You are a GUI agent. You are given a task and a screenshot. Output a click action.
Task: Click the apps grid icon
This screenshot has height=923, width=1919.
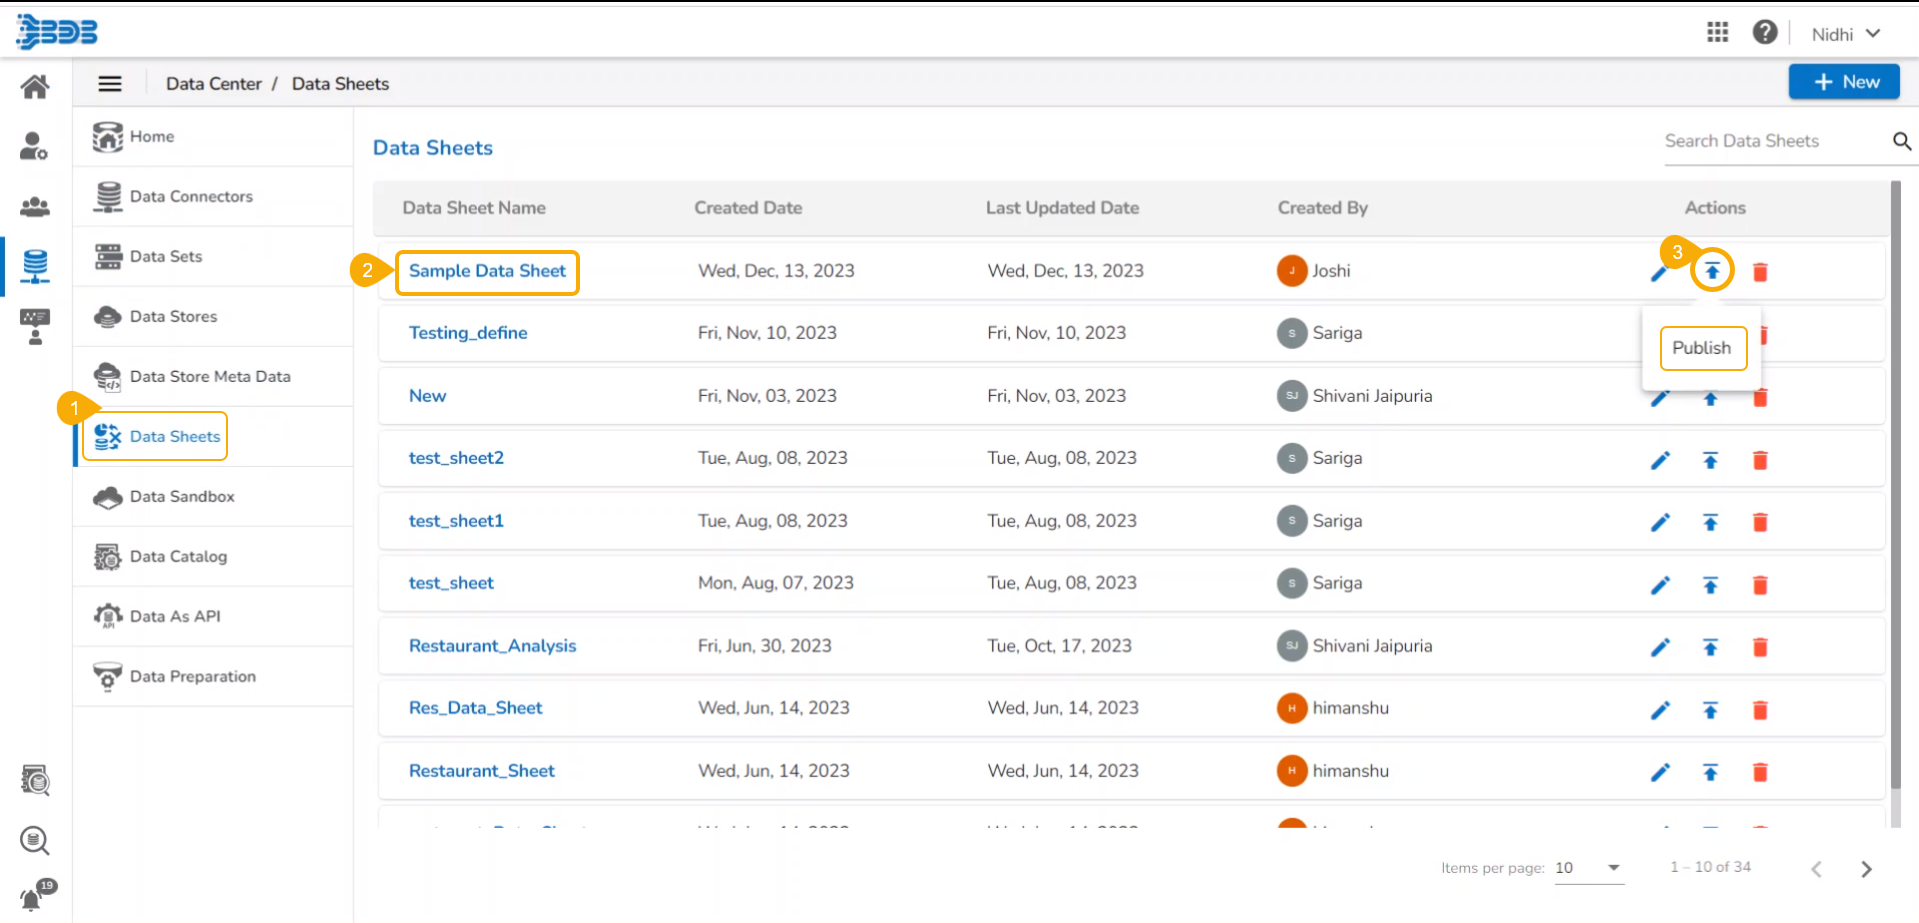click(1717, 33)
